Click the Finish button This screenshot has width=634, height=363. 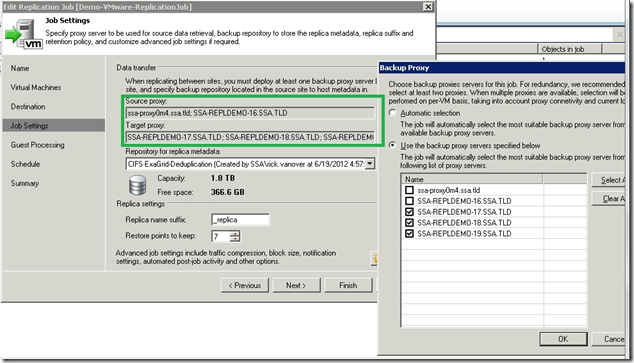348,285
